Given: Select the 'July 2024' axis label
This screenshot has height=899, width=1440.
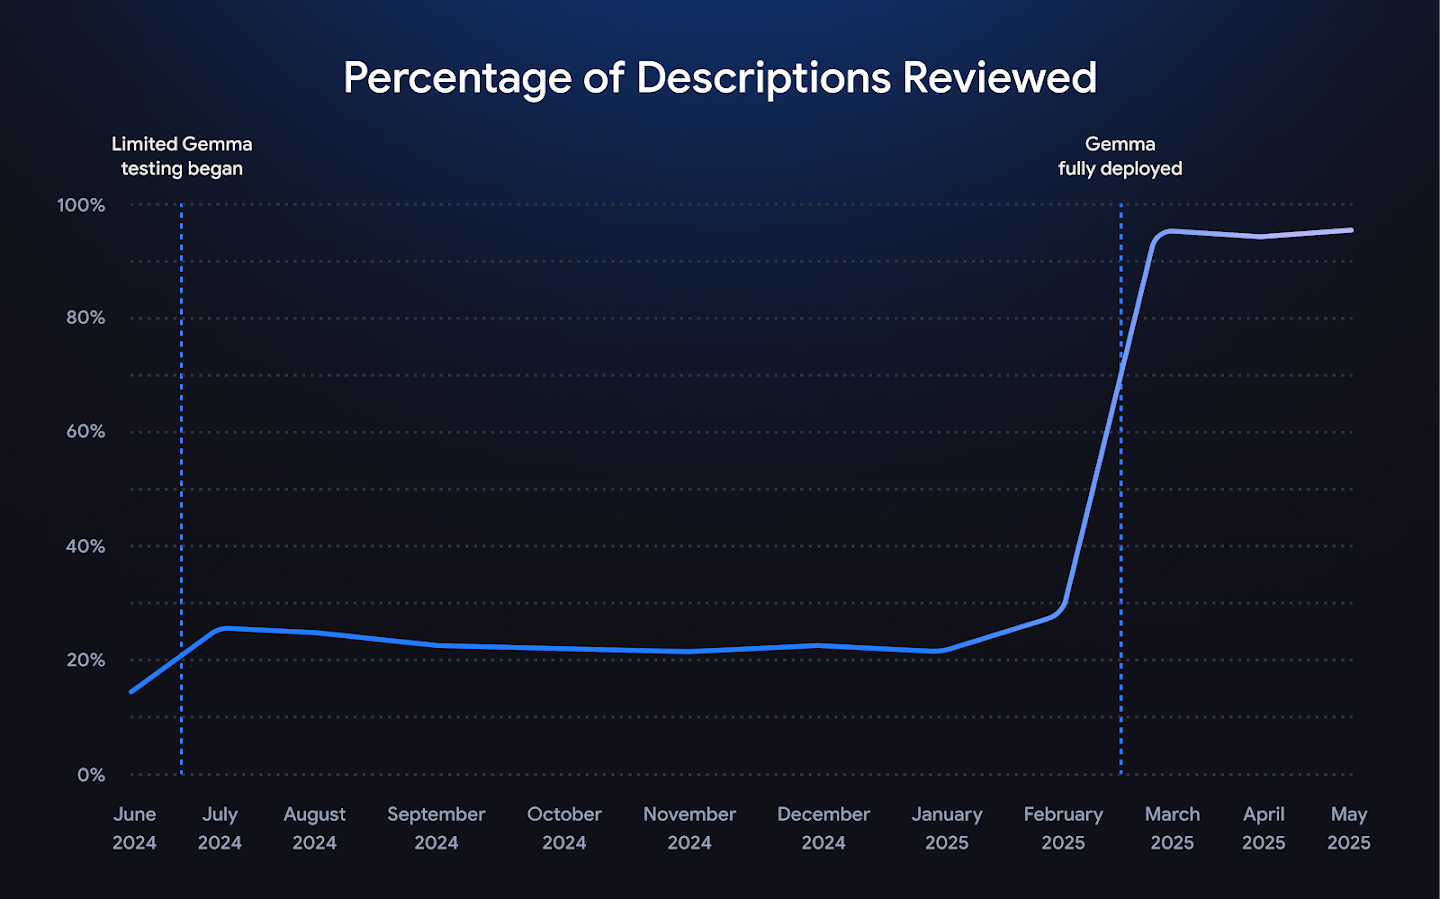Looking at the screenshot, I should click(x=220, y=828).
